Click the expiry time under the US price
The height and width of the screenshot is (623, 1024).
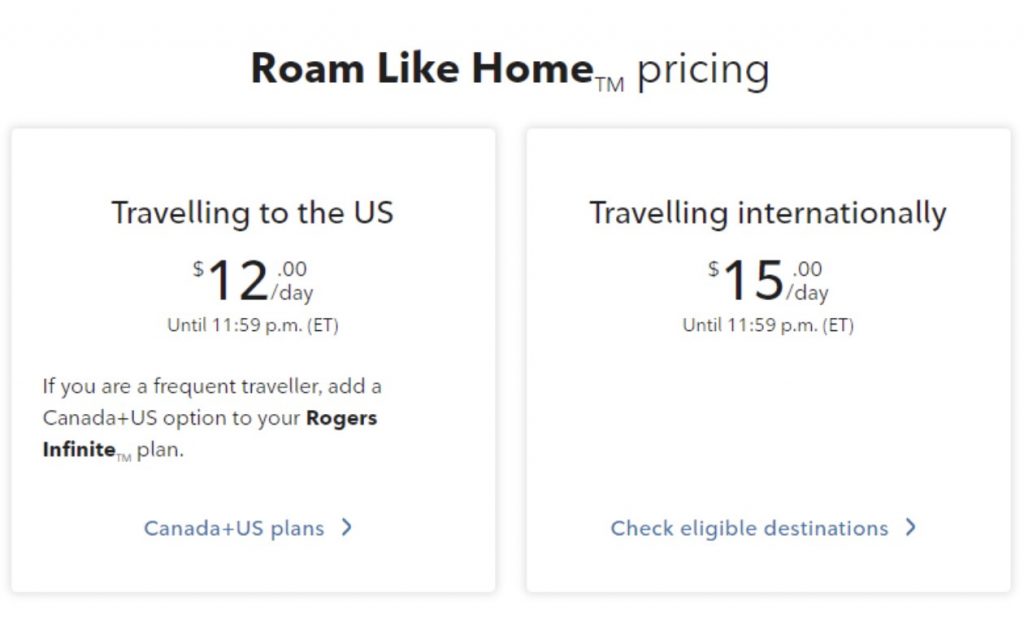click(252, 325)
